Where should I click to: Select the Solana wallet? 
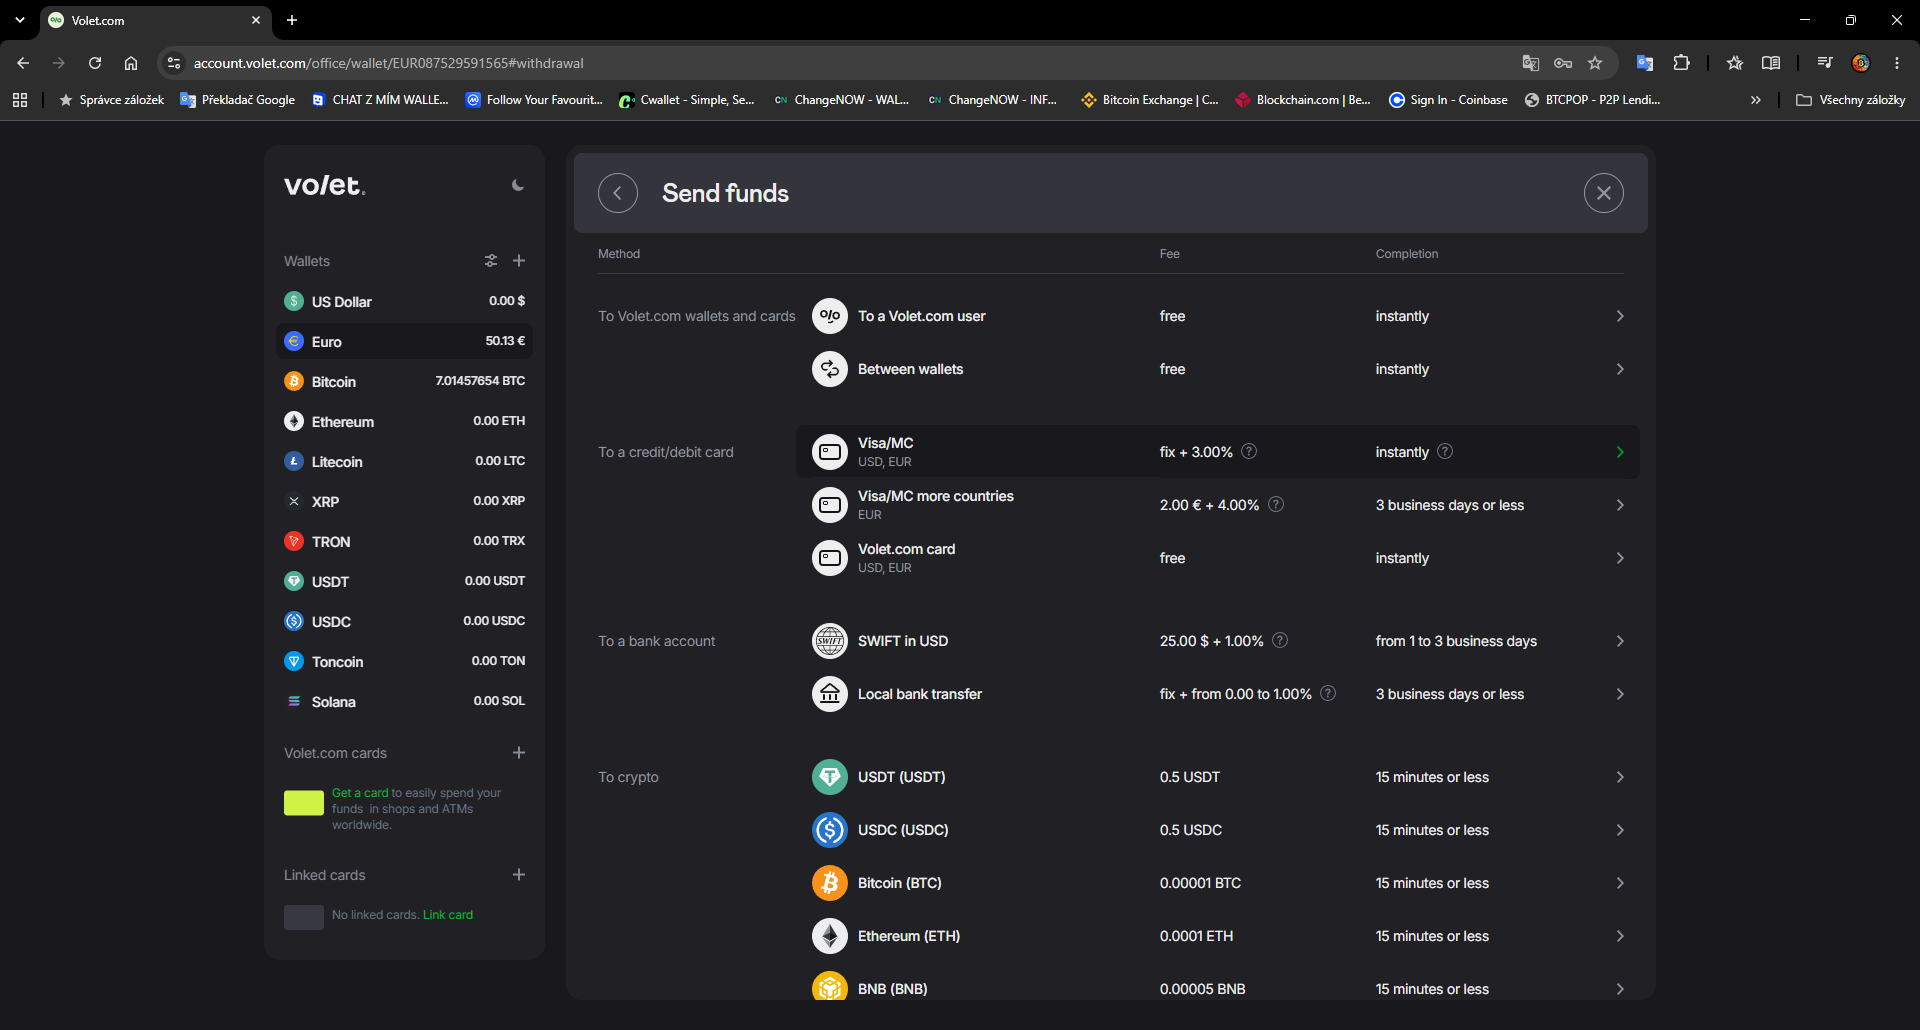click(x=404, y=701)
